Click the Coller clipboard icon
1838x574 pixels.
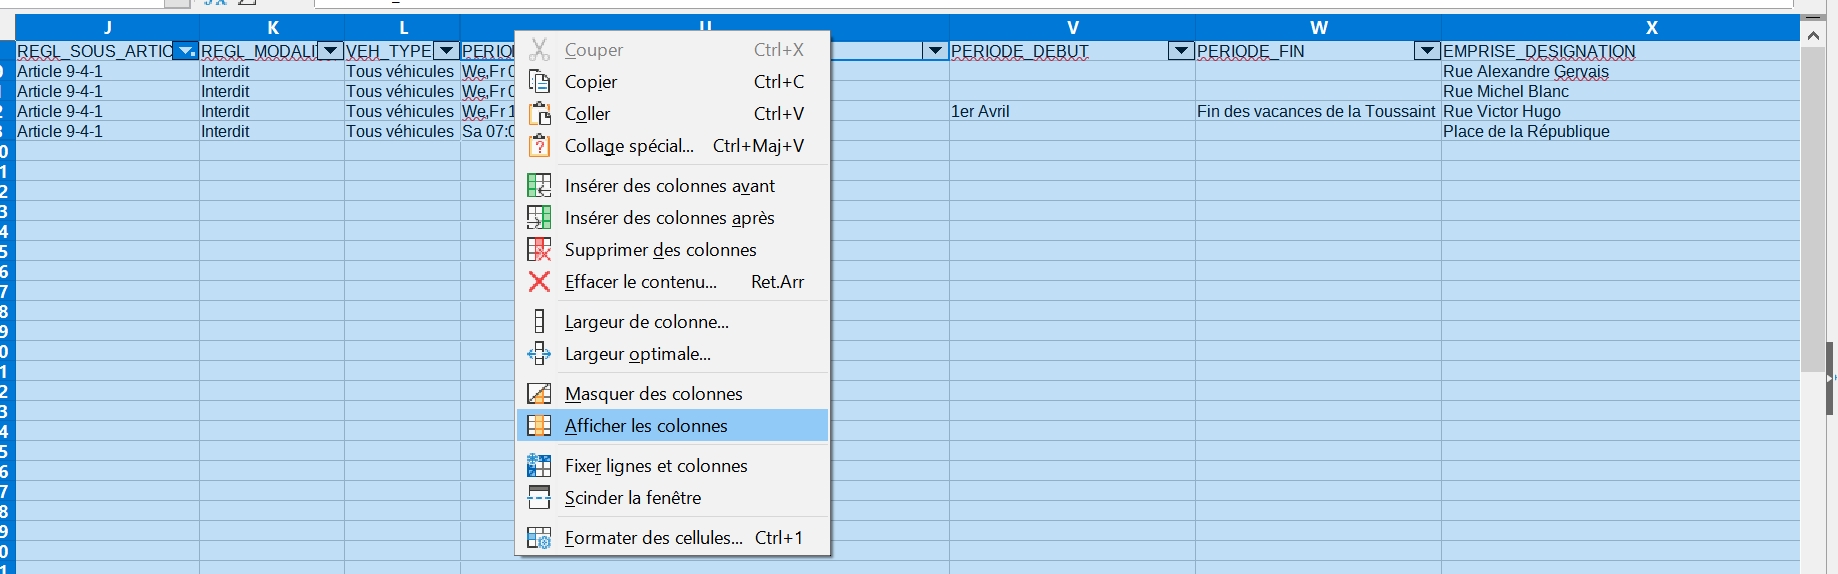tap(539, 114)
